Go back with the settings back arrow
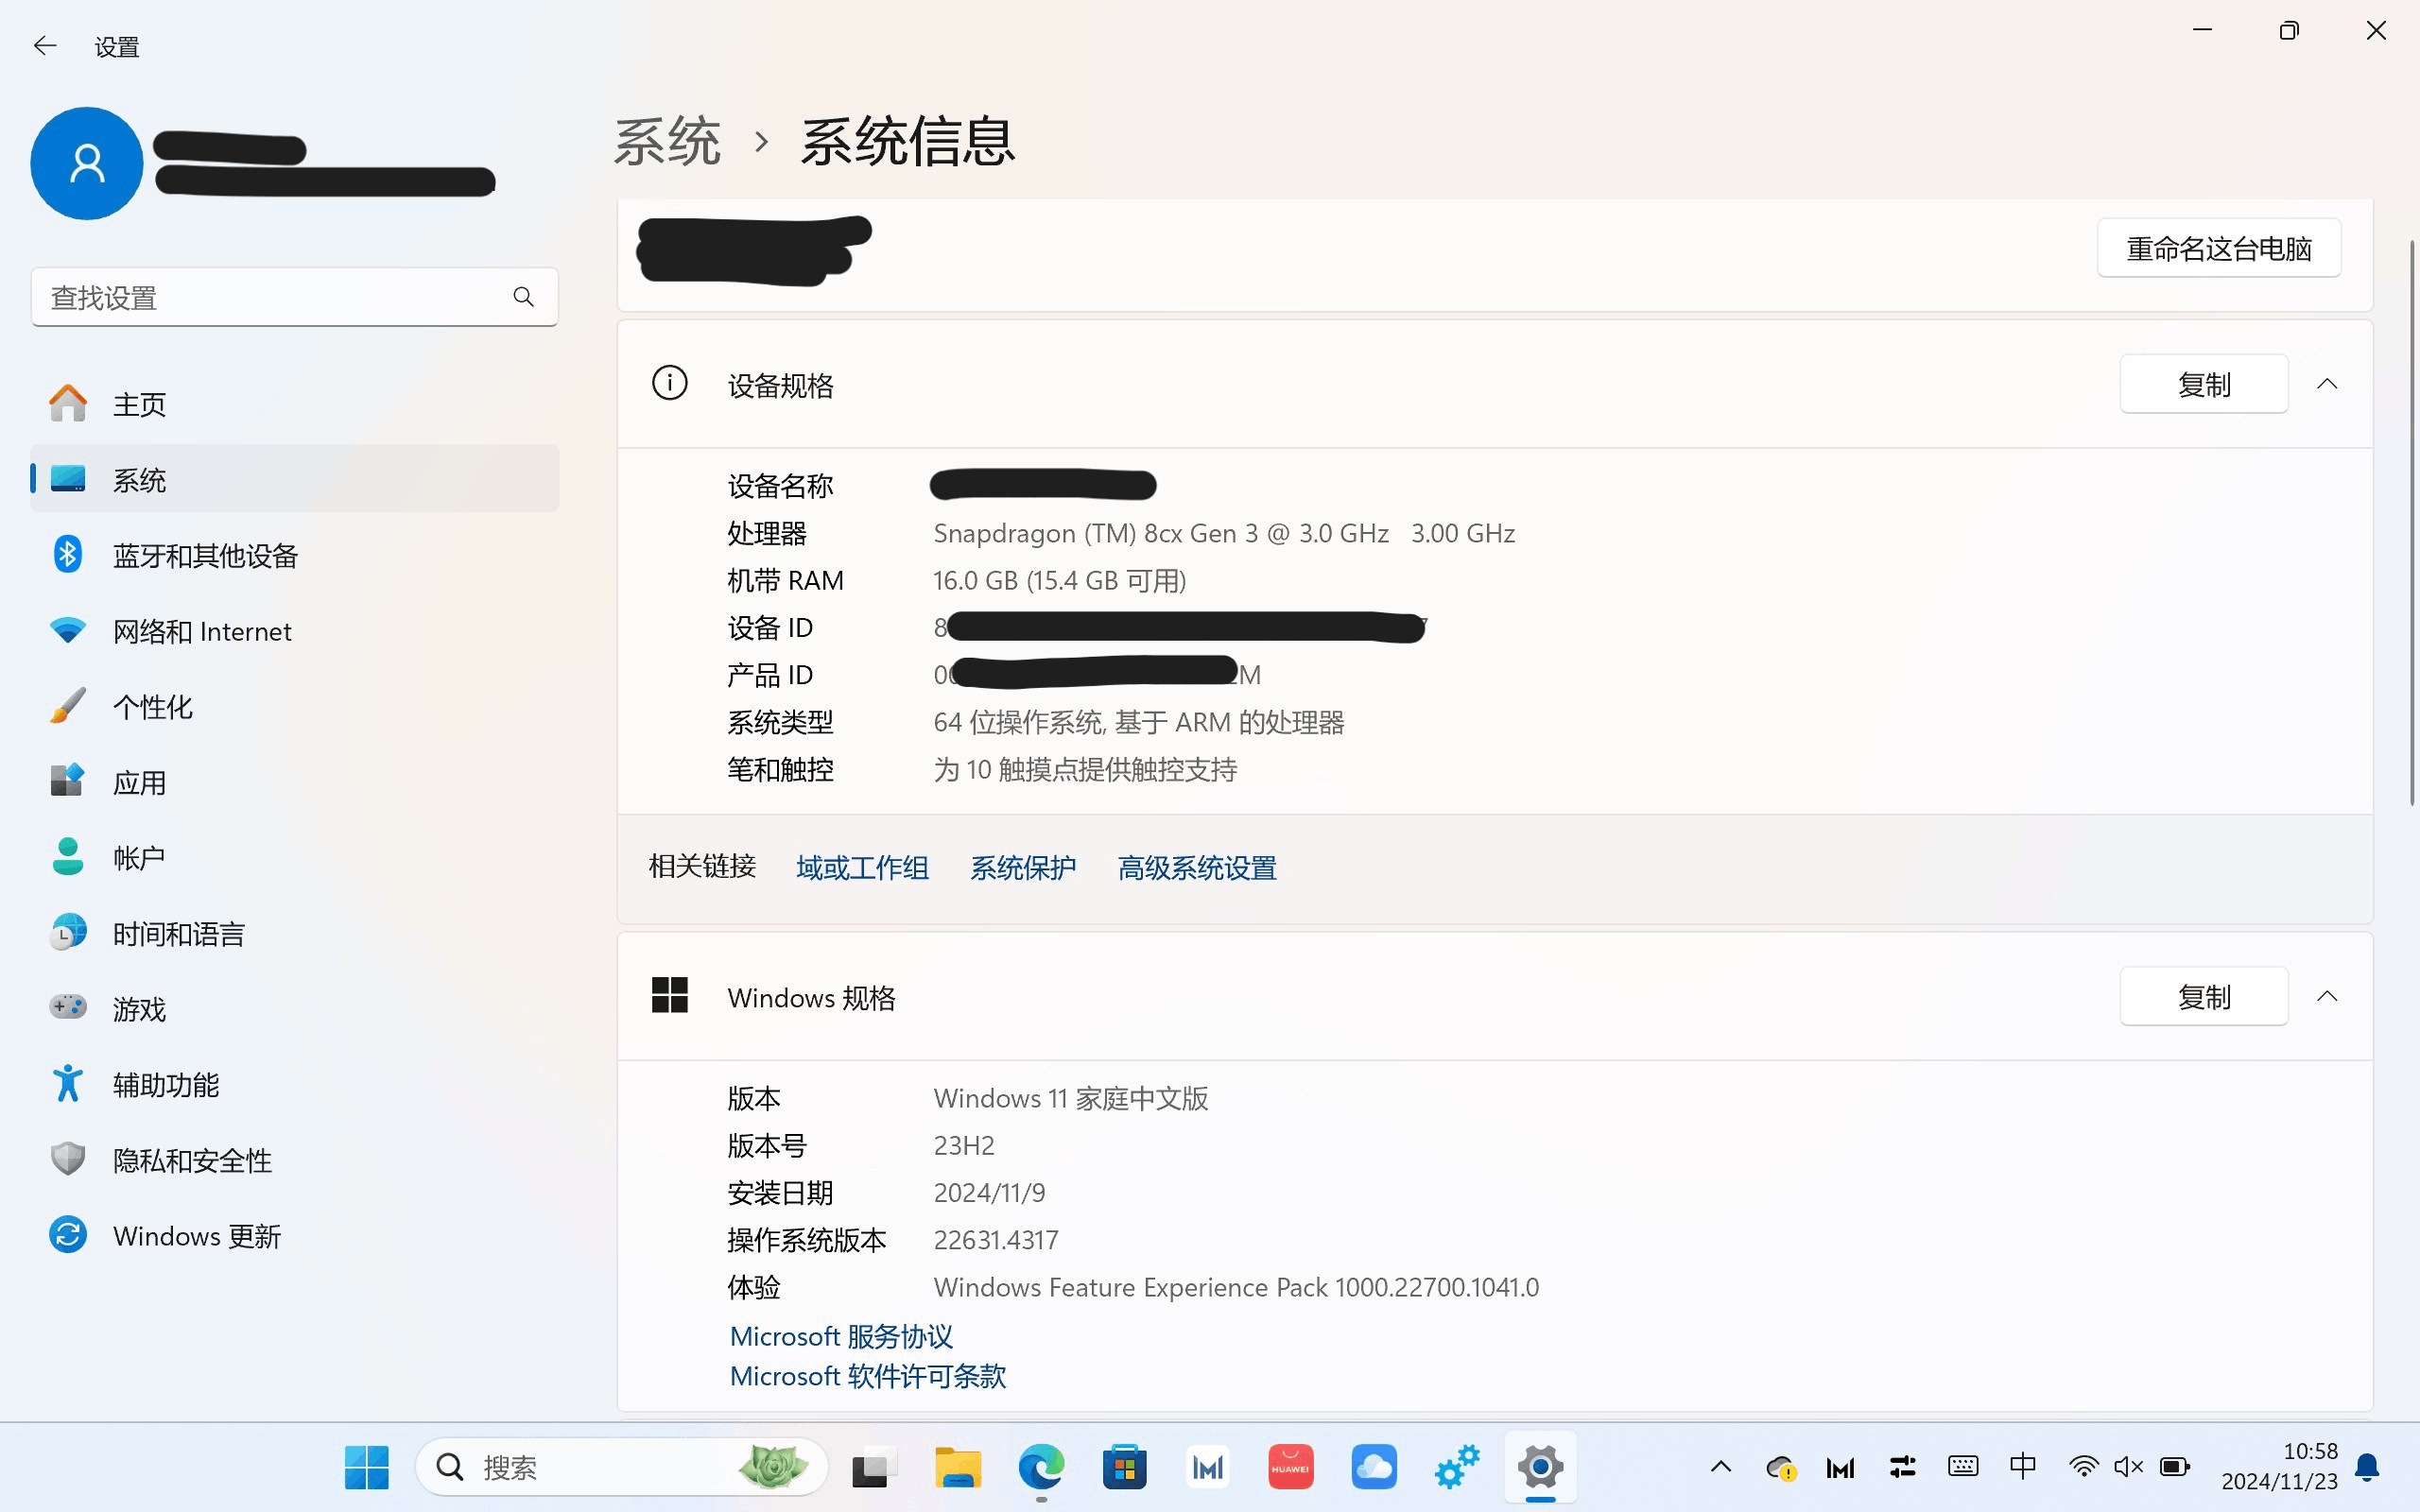The height and width of the screenshot is (1512, 2420). pos(45,46)
